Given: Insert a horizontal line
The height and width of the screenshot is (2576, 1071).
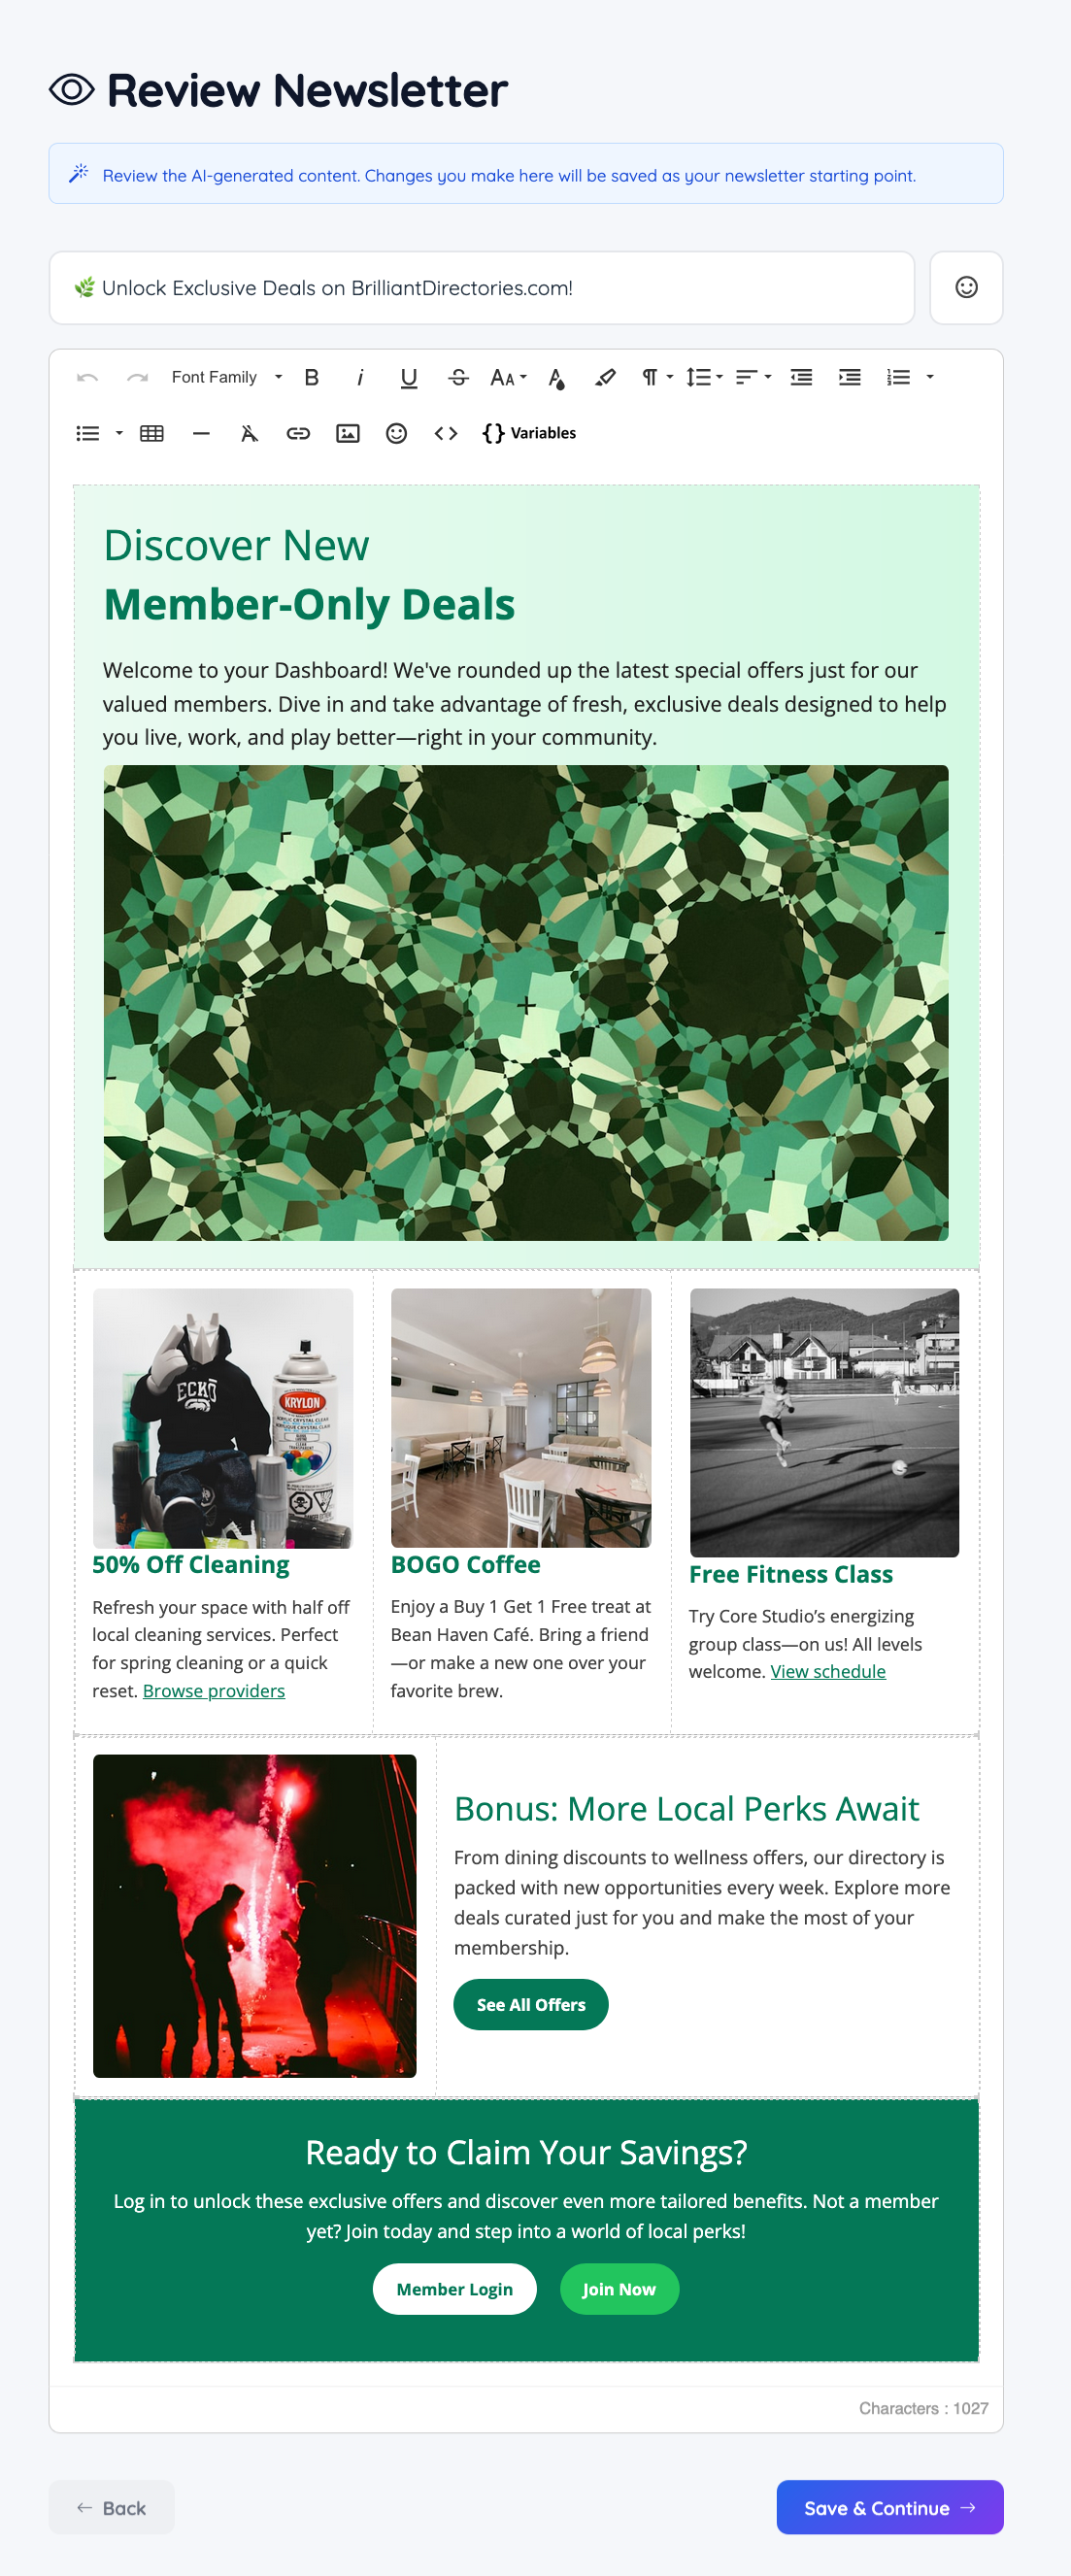Looking at the screenshot, I should click(201, 433).
